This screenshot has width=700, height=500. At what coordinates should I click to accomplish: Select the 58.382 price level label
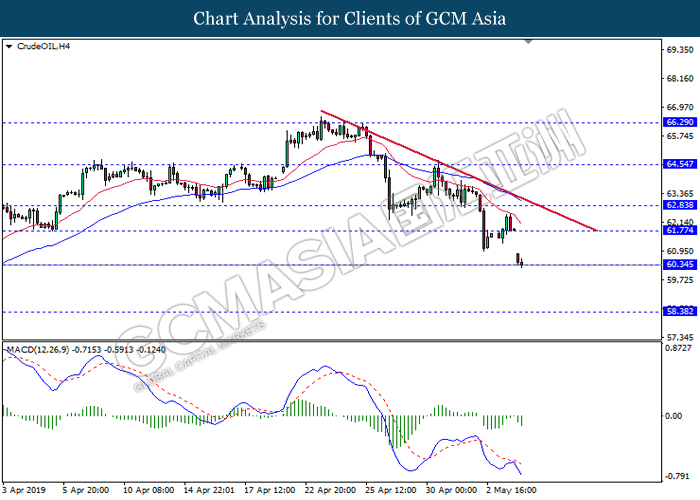pyautogui.click(x=680, y=311)
